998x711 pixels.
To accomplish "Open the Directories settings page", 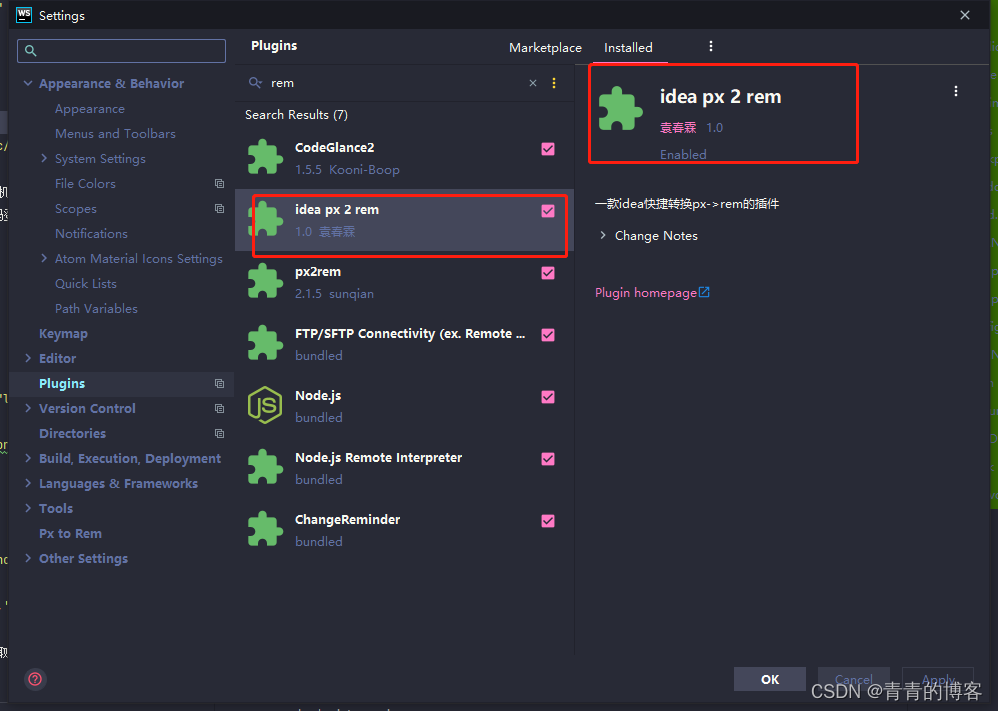I will [x=73, y=433].
